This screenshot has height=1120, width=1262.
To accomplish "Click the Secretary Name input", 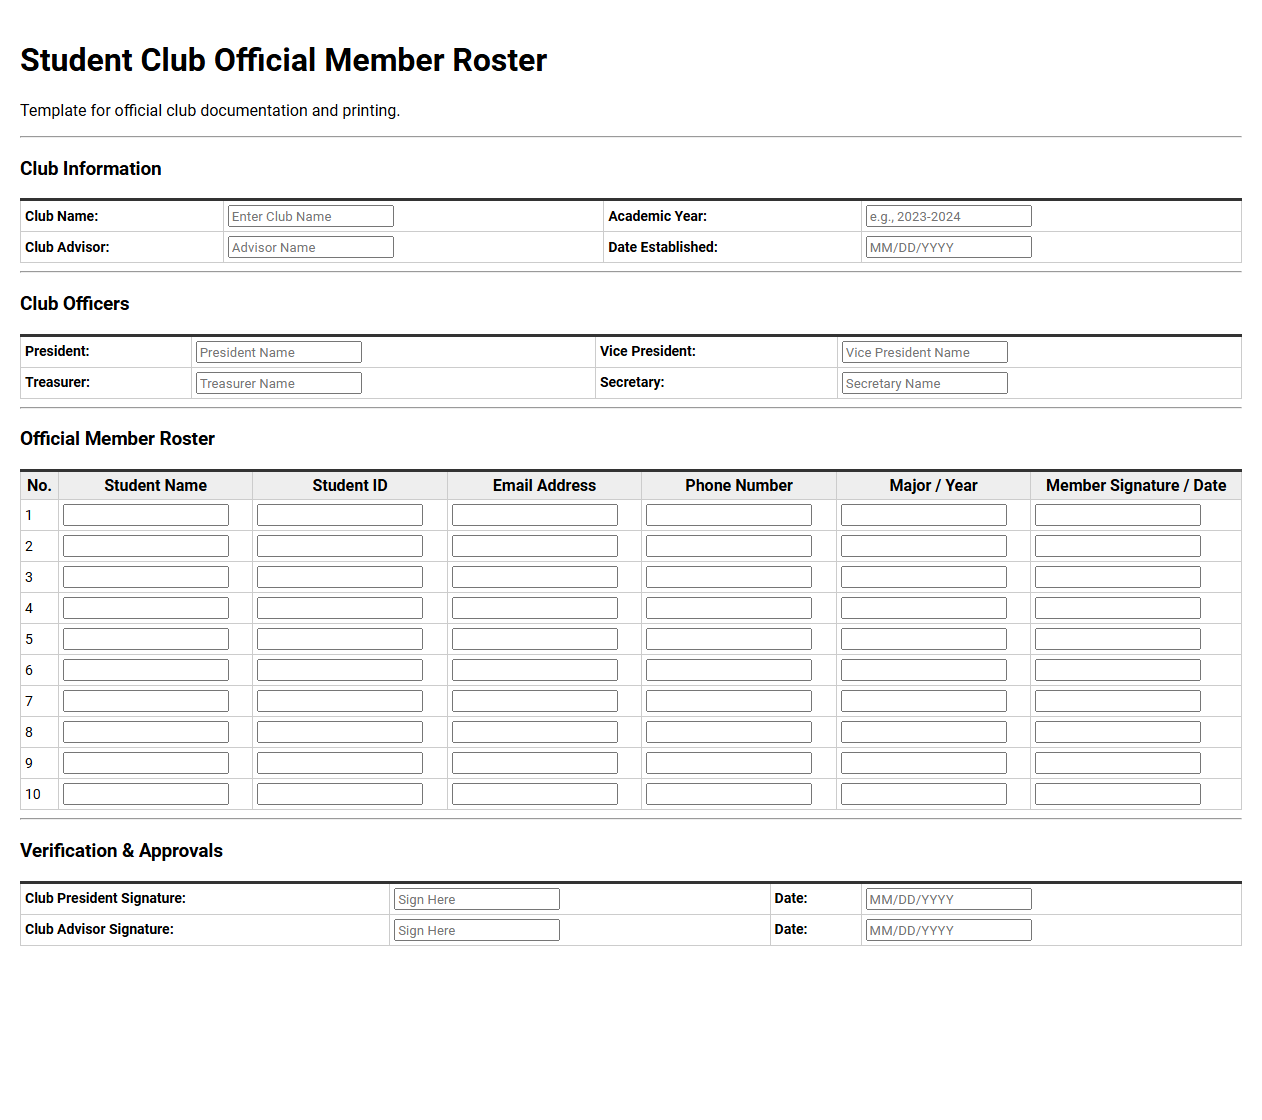I will 925,383.
